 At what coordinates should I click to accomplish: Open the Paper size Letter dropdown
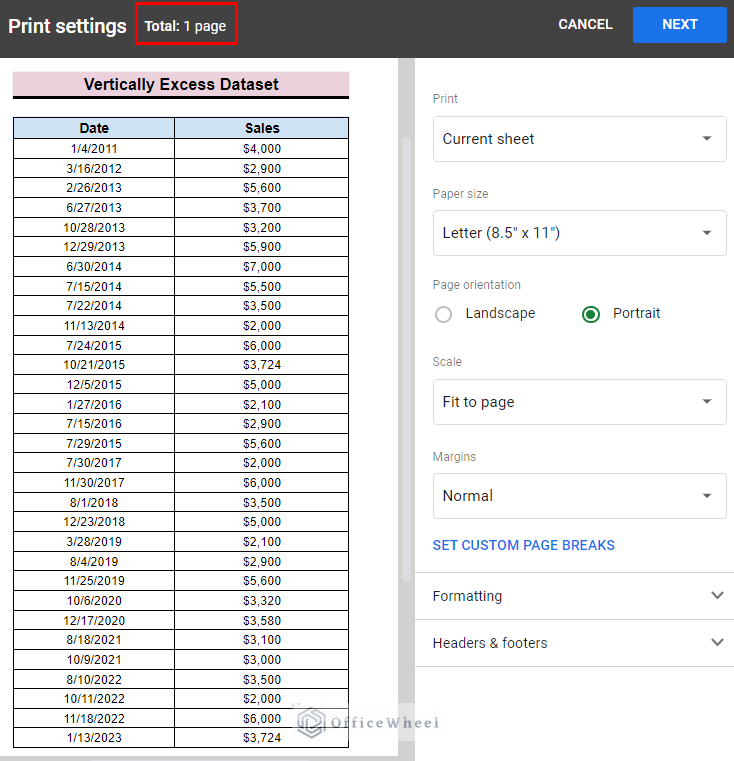tap(579, 233)
